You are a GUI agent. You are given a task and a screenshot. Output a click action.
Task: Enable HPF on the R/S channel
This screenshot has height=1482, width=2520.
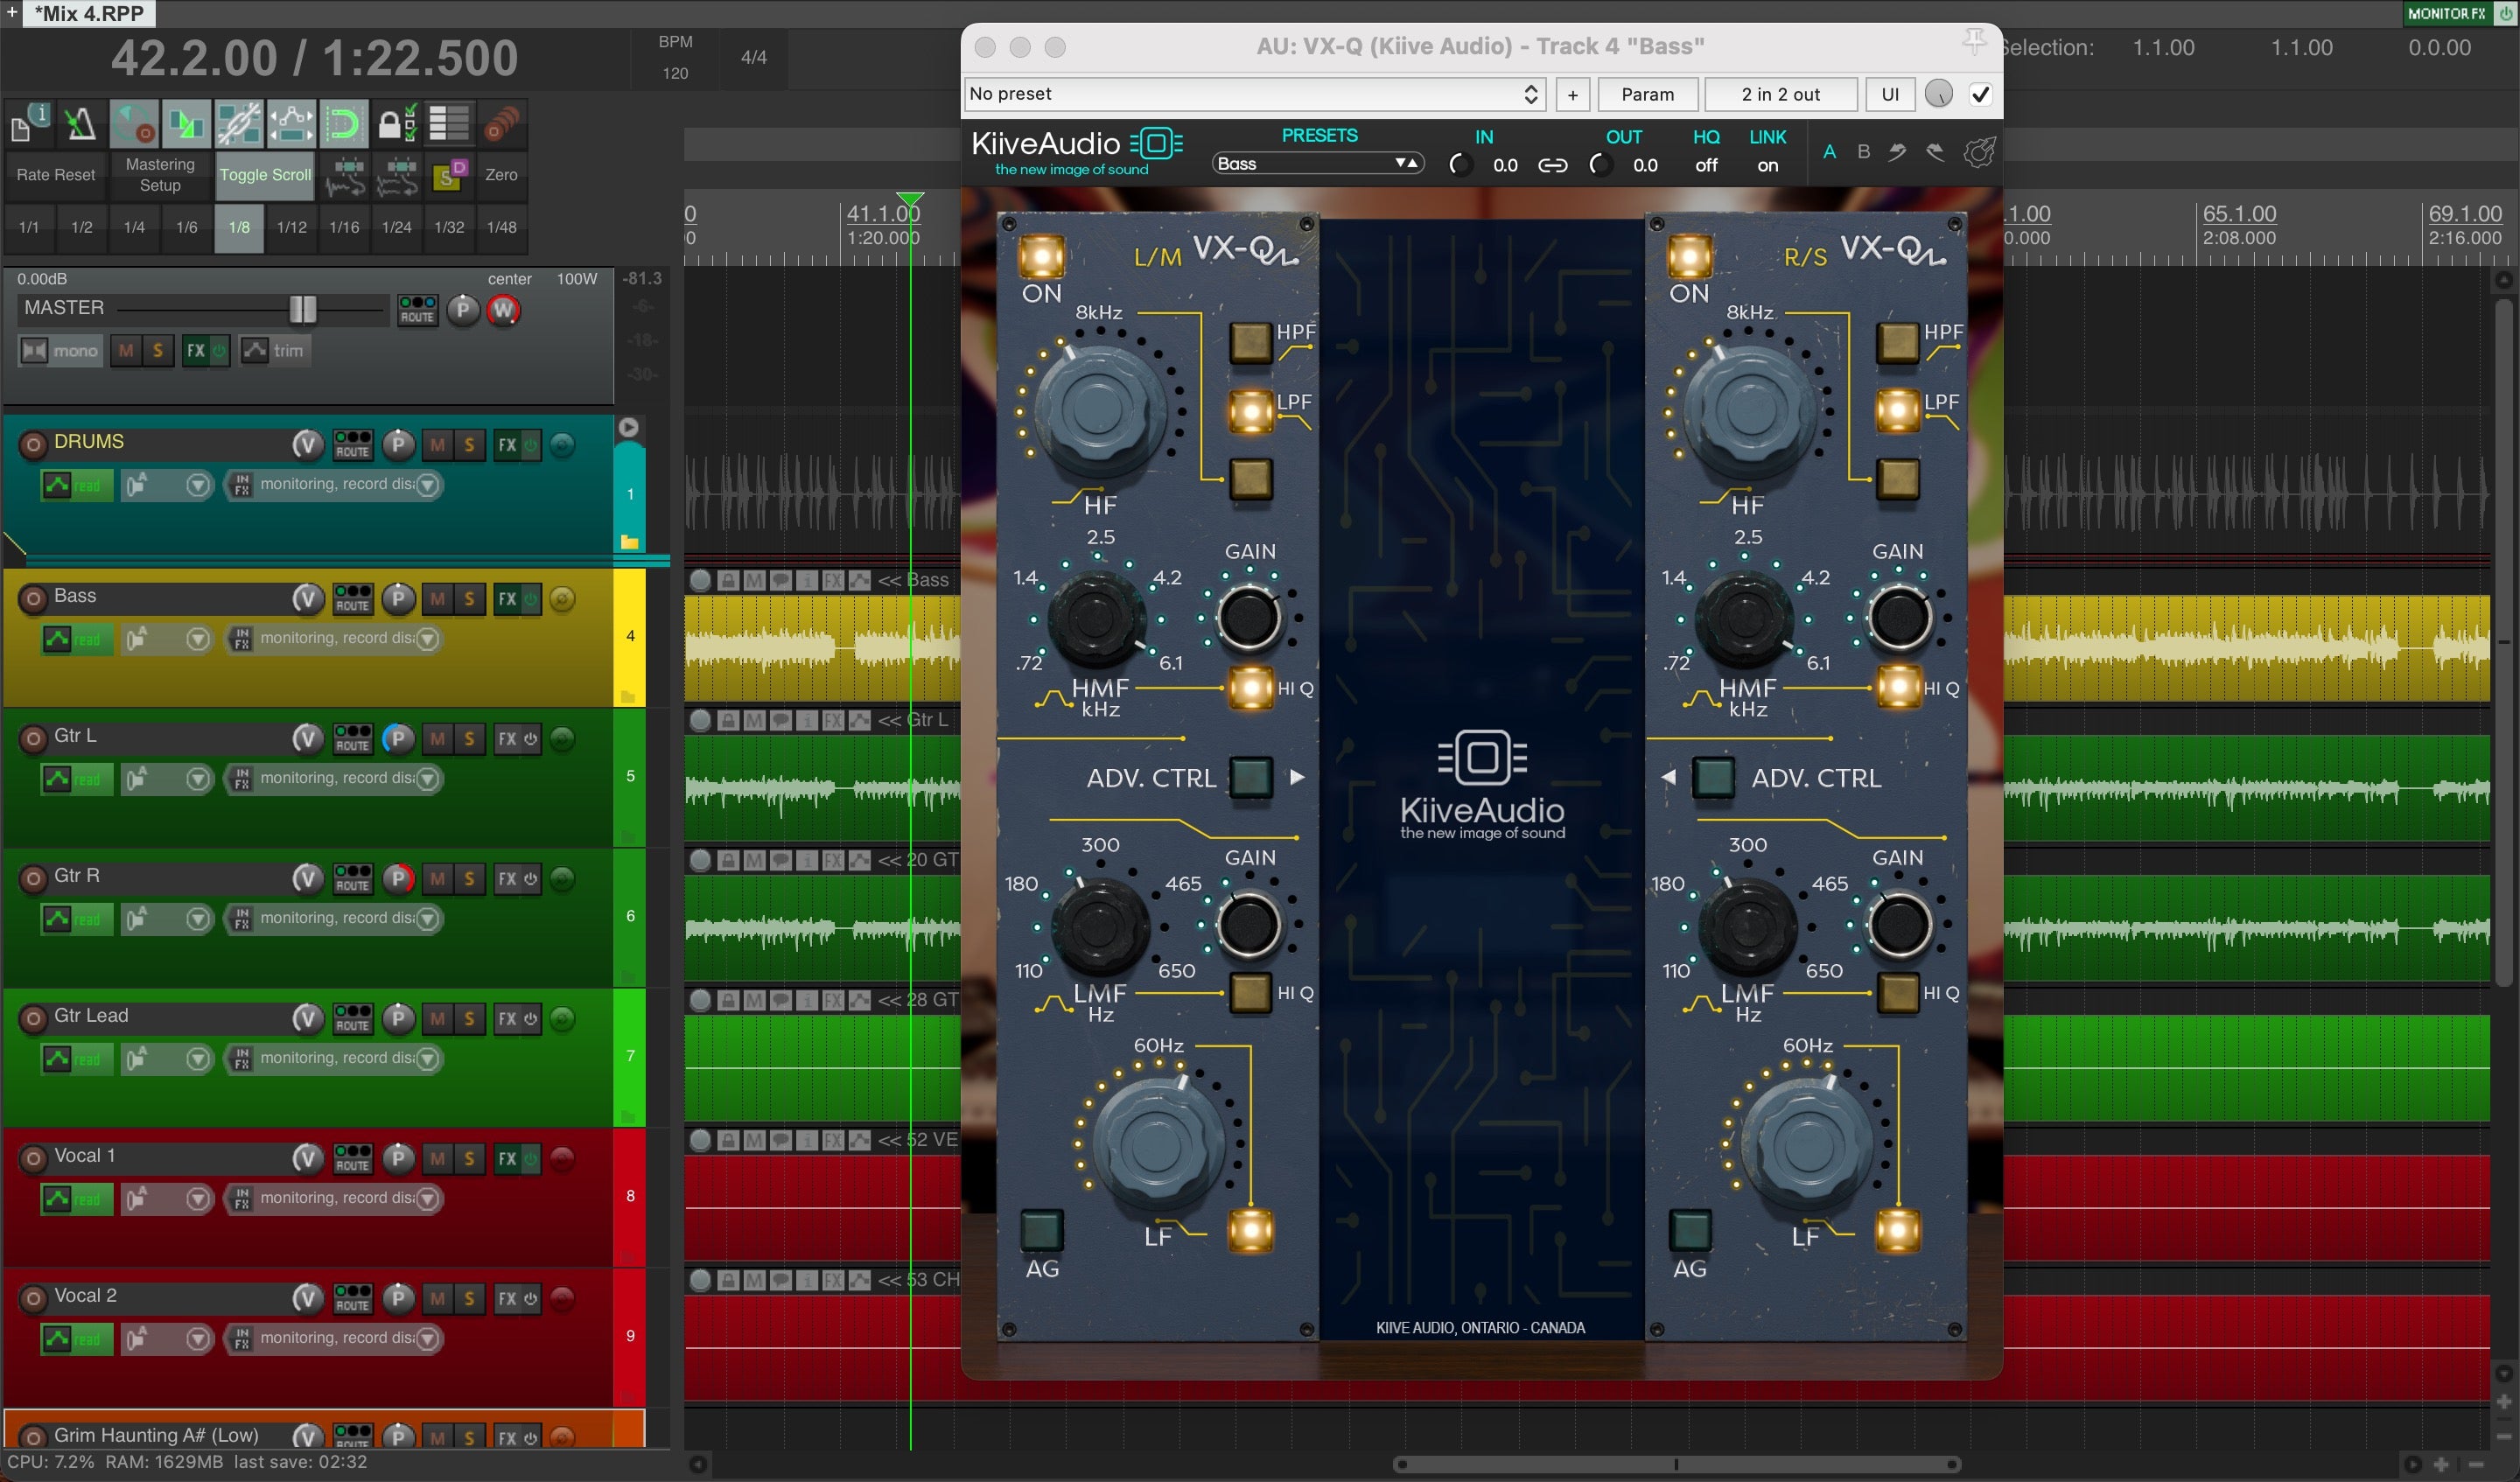click(x=1897, y=342)
